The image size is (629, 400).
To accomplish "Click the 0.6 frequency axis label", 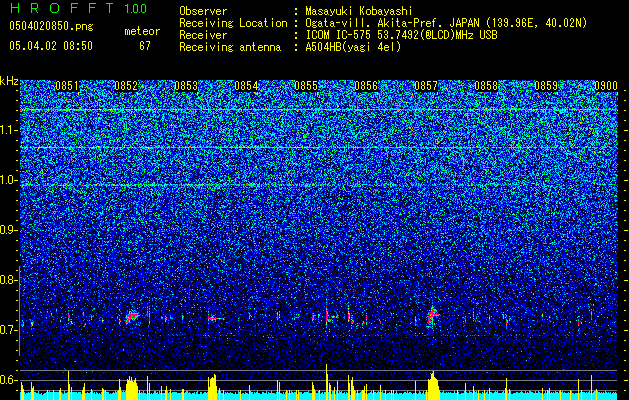I will point(7,380).
